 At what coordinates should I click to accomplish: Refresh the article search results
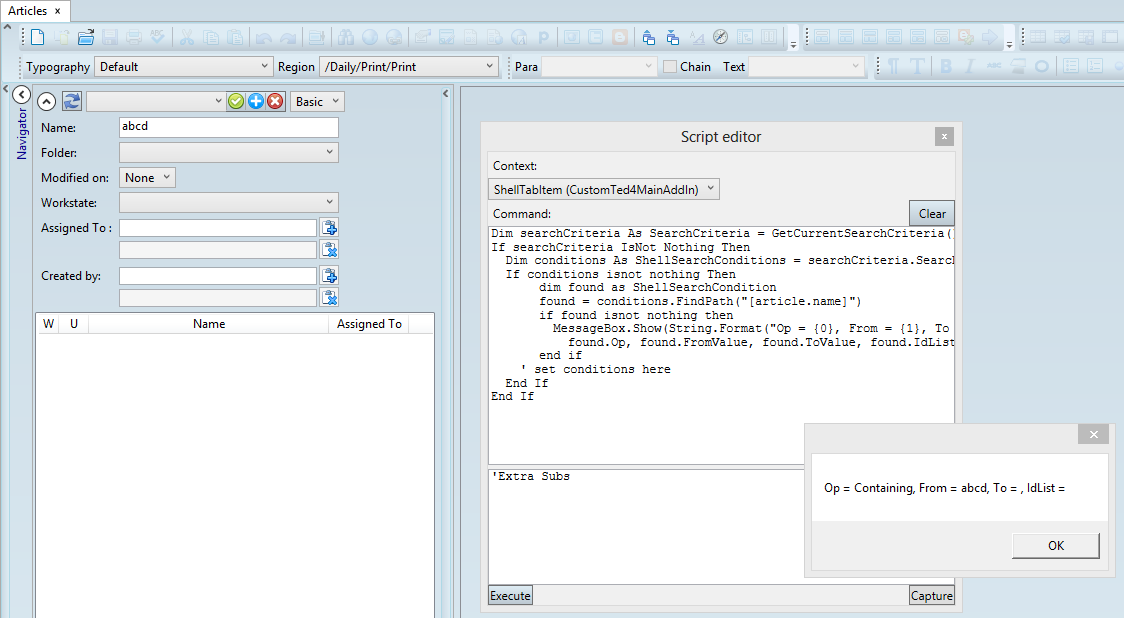72,101
